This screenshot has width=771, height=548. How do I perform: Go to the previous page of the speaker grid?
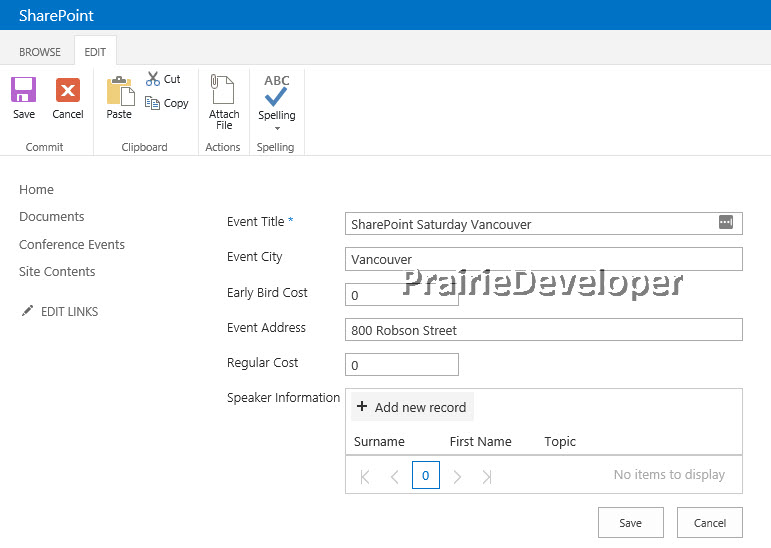[394, 476]
